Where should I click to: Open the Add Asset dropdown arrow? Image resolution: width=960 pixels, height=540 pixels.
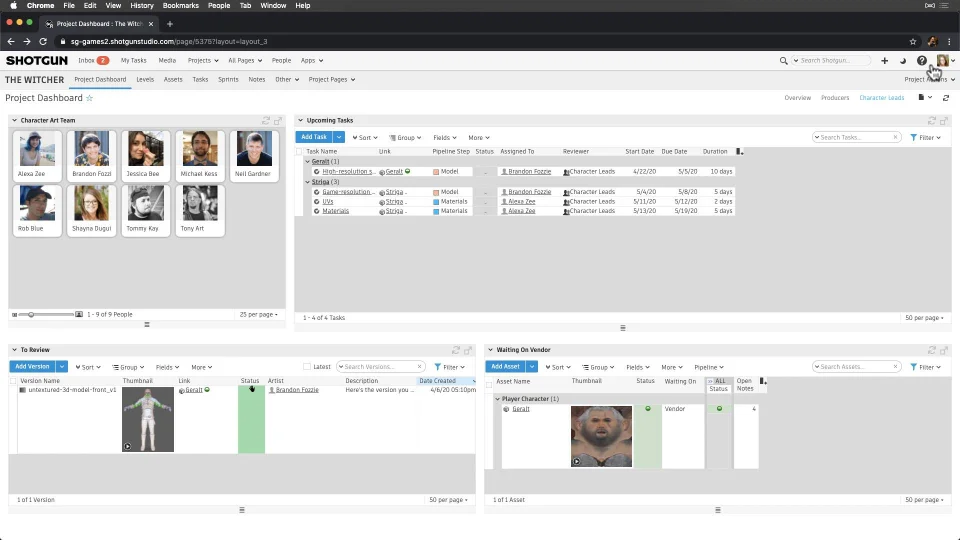pos(532,367)
